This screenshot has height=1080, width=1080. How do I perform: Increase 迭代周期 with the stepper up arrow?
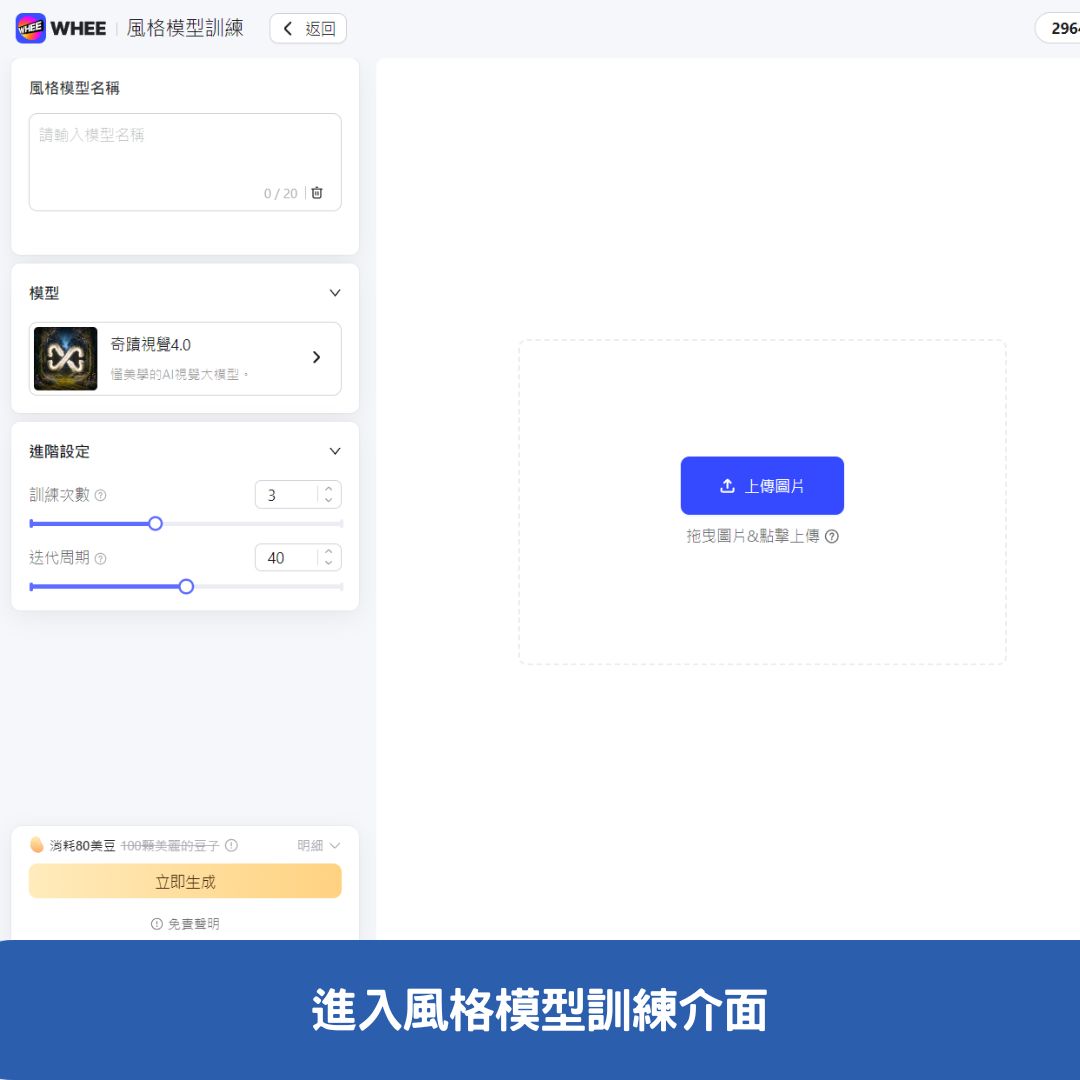click(x=328, y=551)
